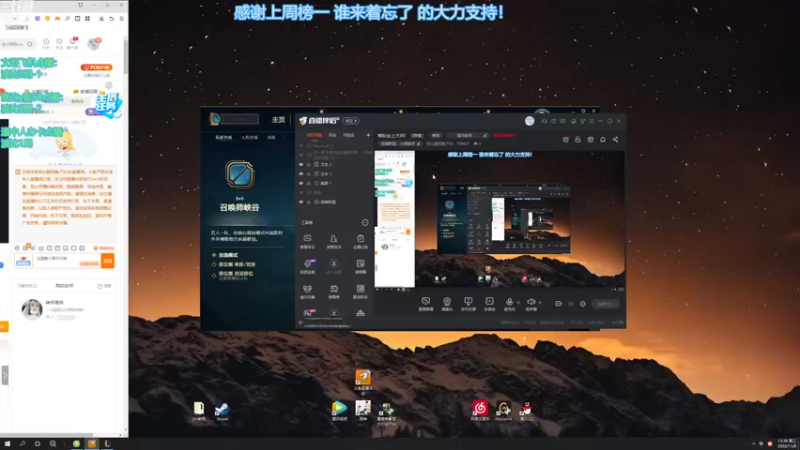Open the mode pill dropdown beside streaming app logo

point(351,121)
